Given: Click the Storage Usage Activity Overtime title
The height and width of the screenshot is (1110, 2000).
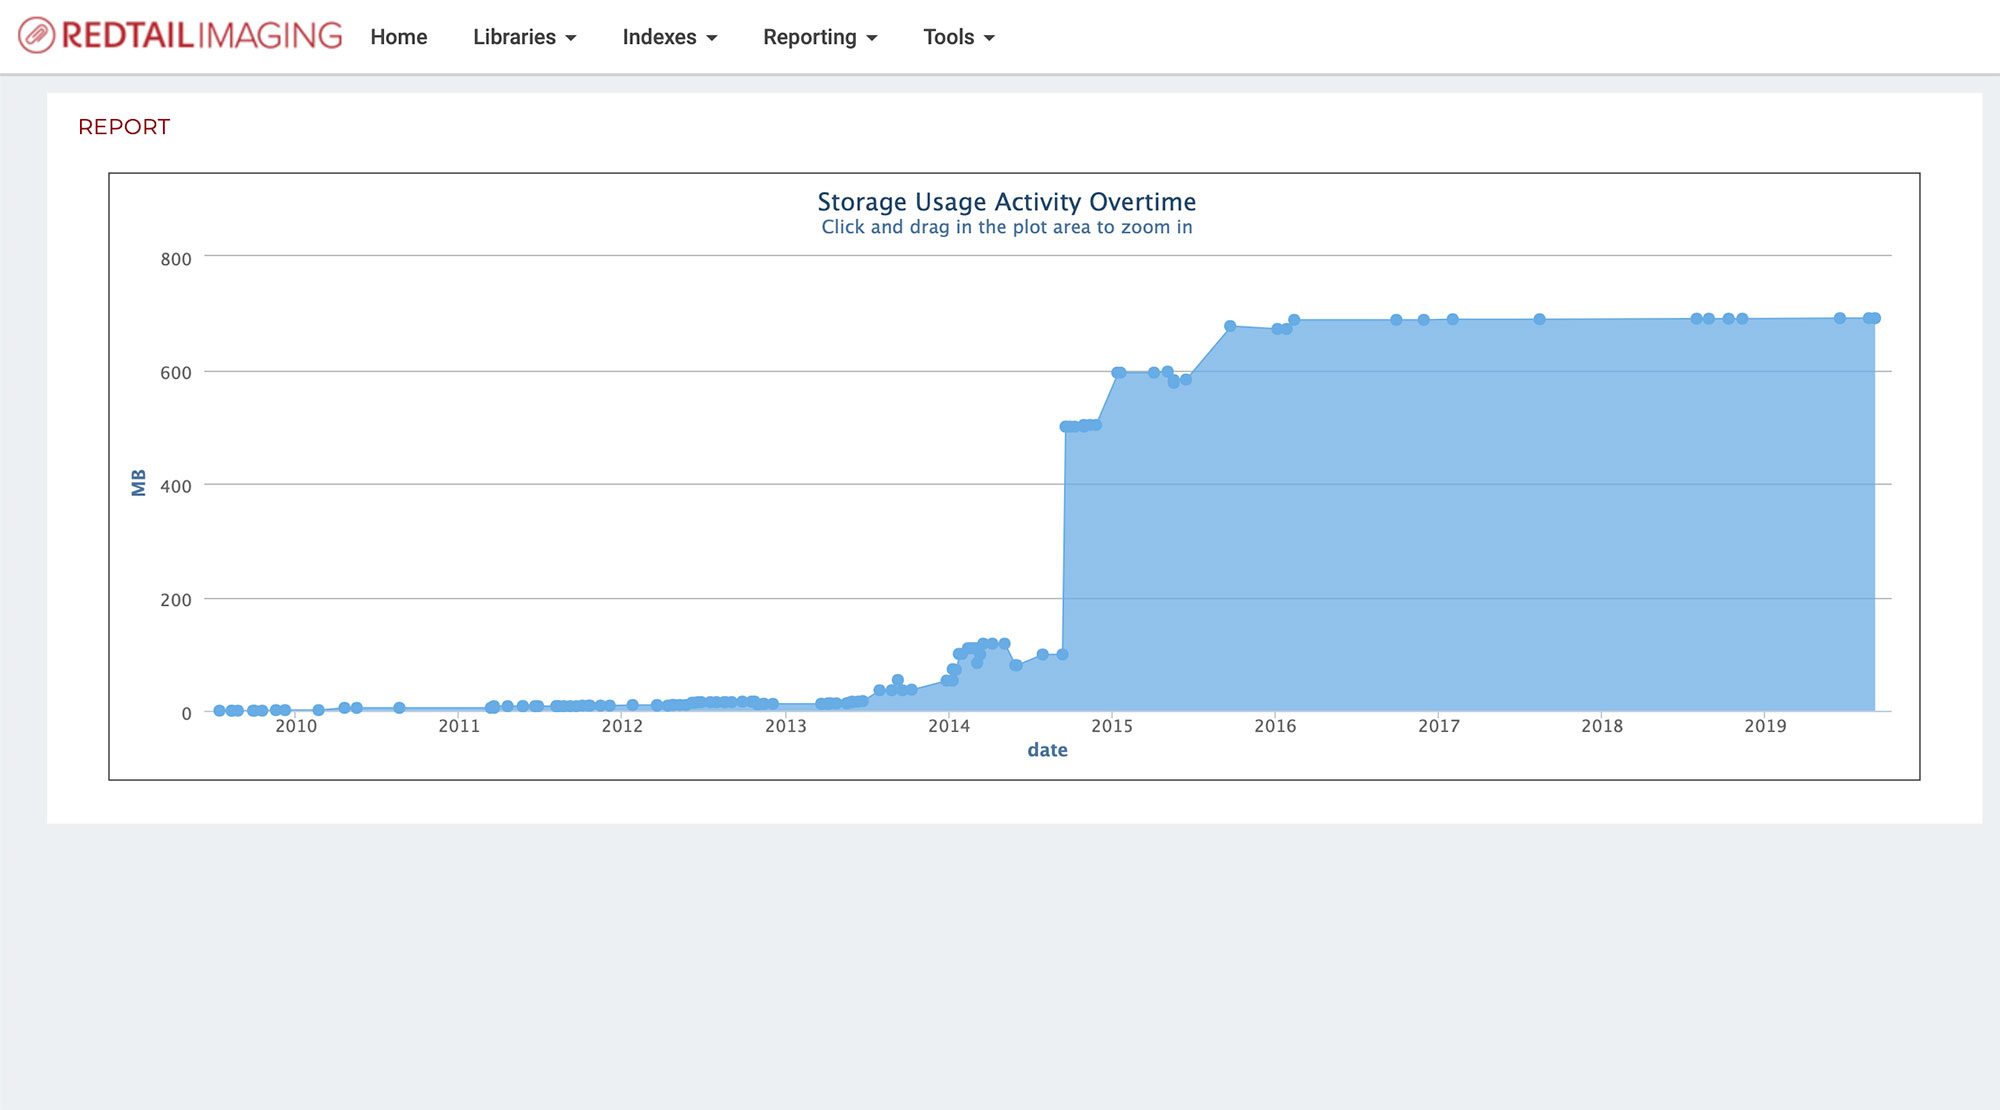Looking at the screenshot, I should 1006,201.
